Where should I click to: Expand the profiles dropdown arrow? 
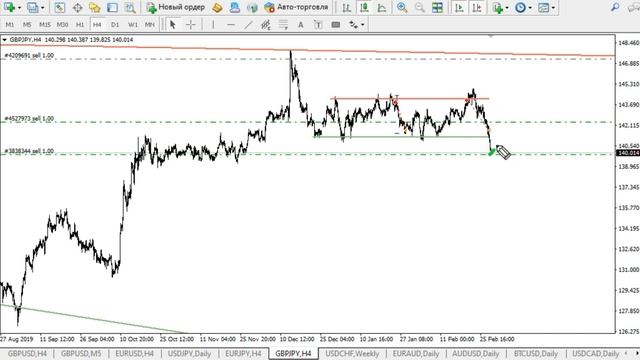pos(42,8)
